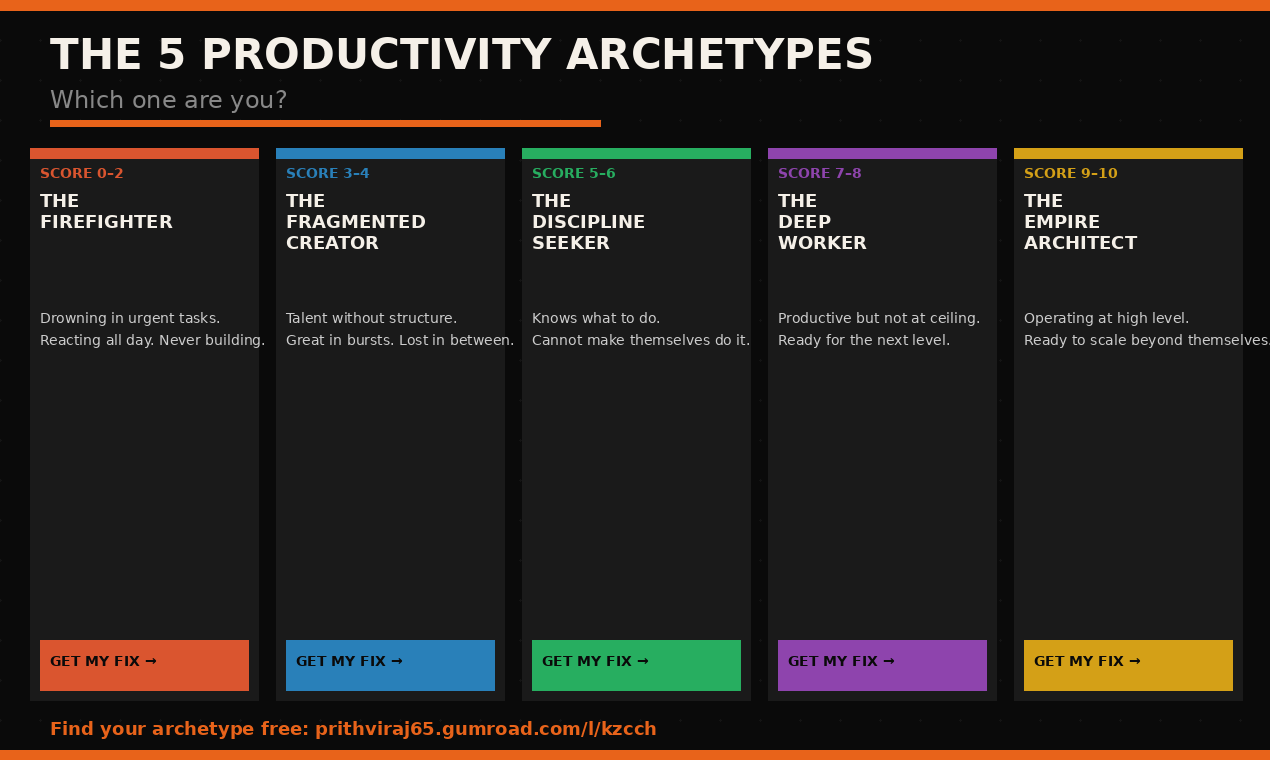Open the prithviraj65.gumroad.com/l/kzcch link
The image size is (1270, 760).
point(486,728)
